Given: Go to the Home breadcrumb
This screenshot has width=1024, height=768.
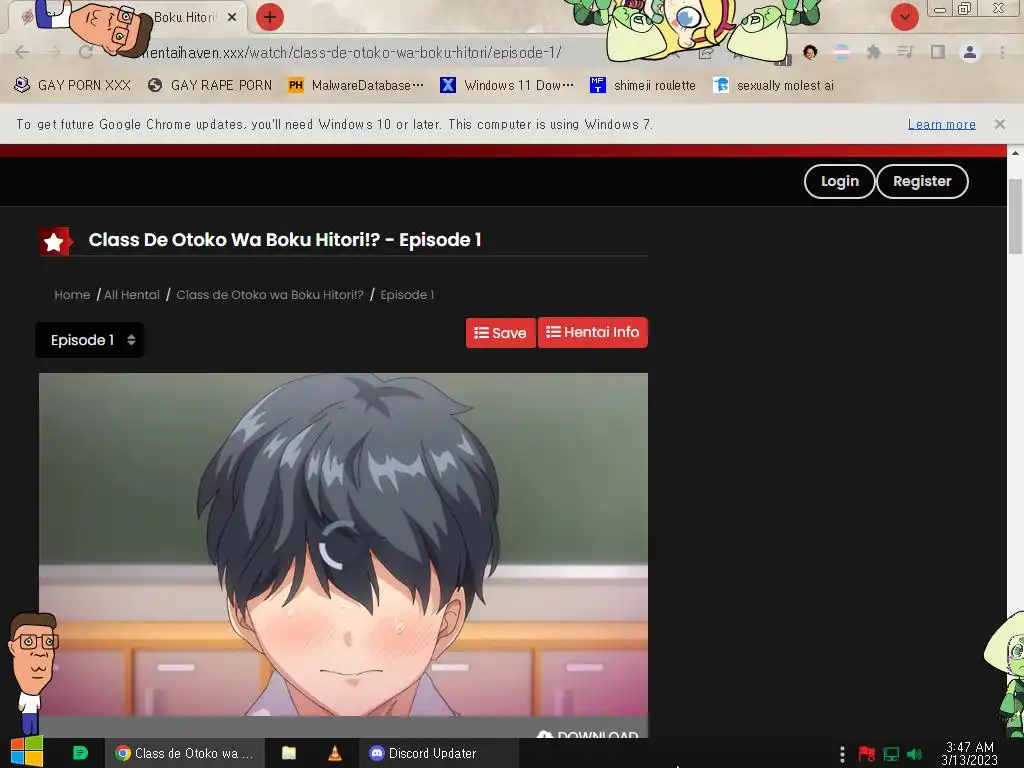Looking at the screenshot, I should pyautogui.click(x=72, y=295).
